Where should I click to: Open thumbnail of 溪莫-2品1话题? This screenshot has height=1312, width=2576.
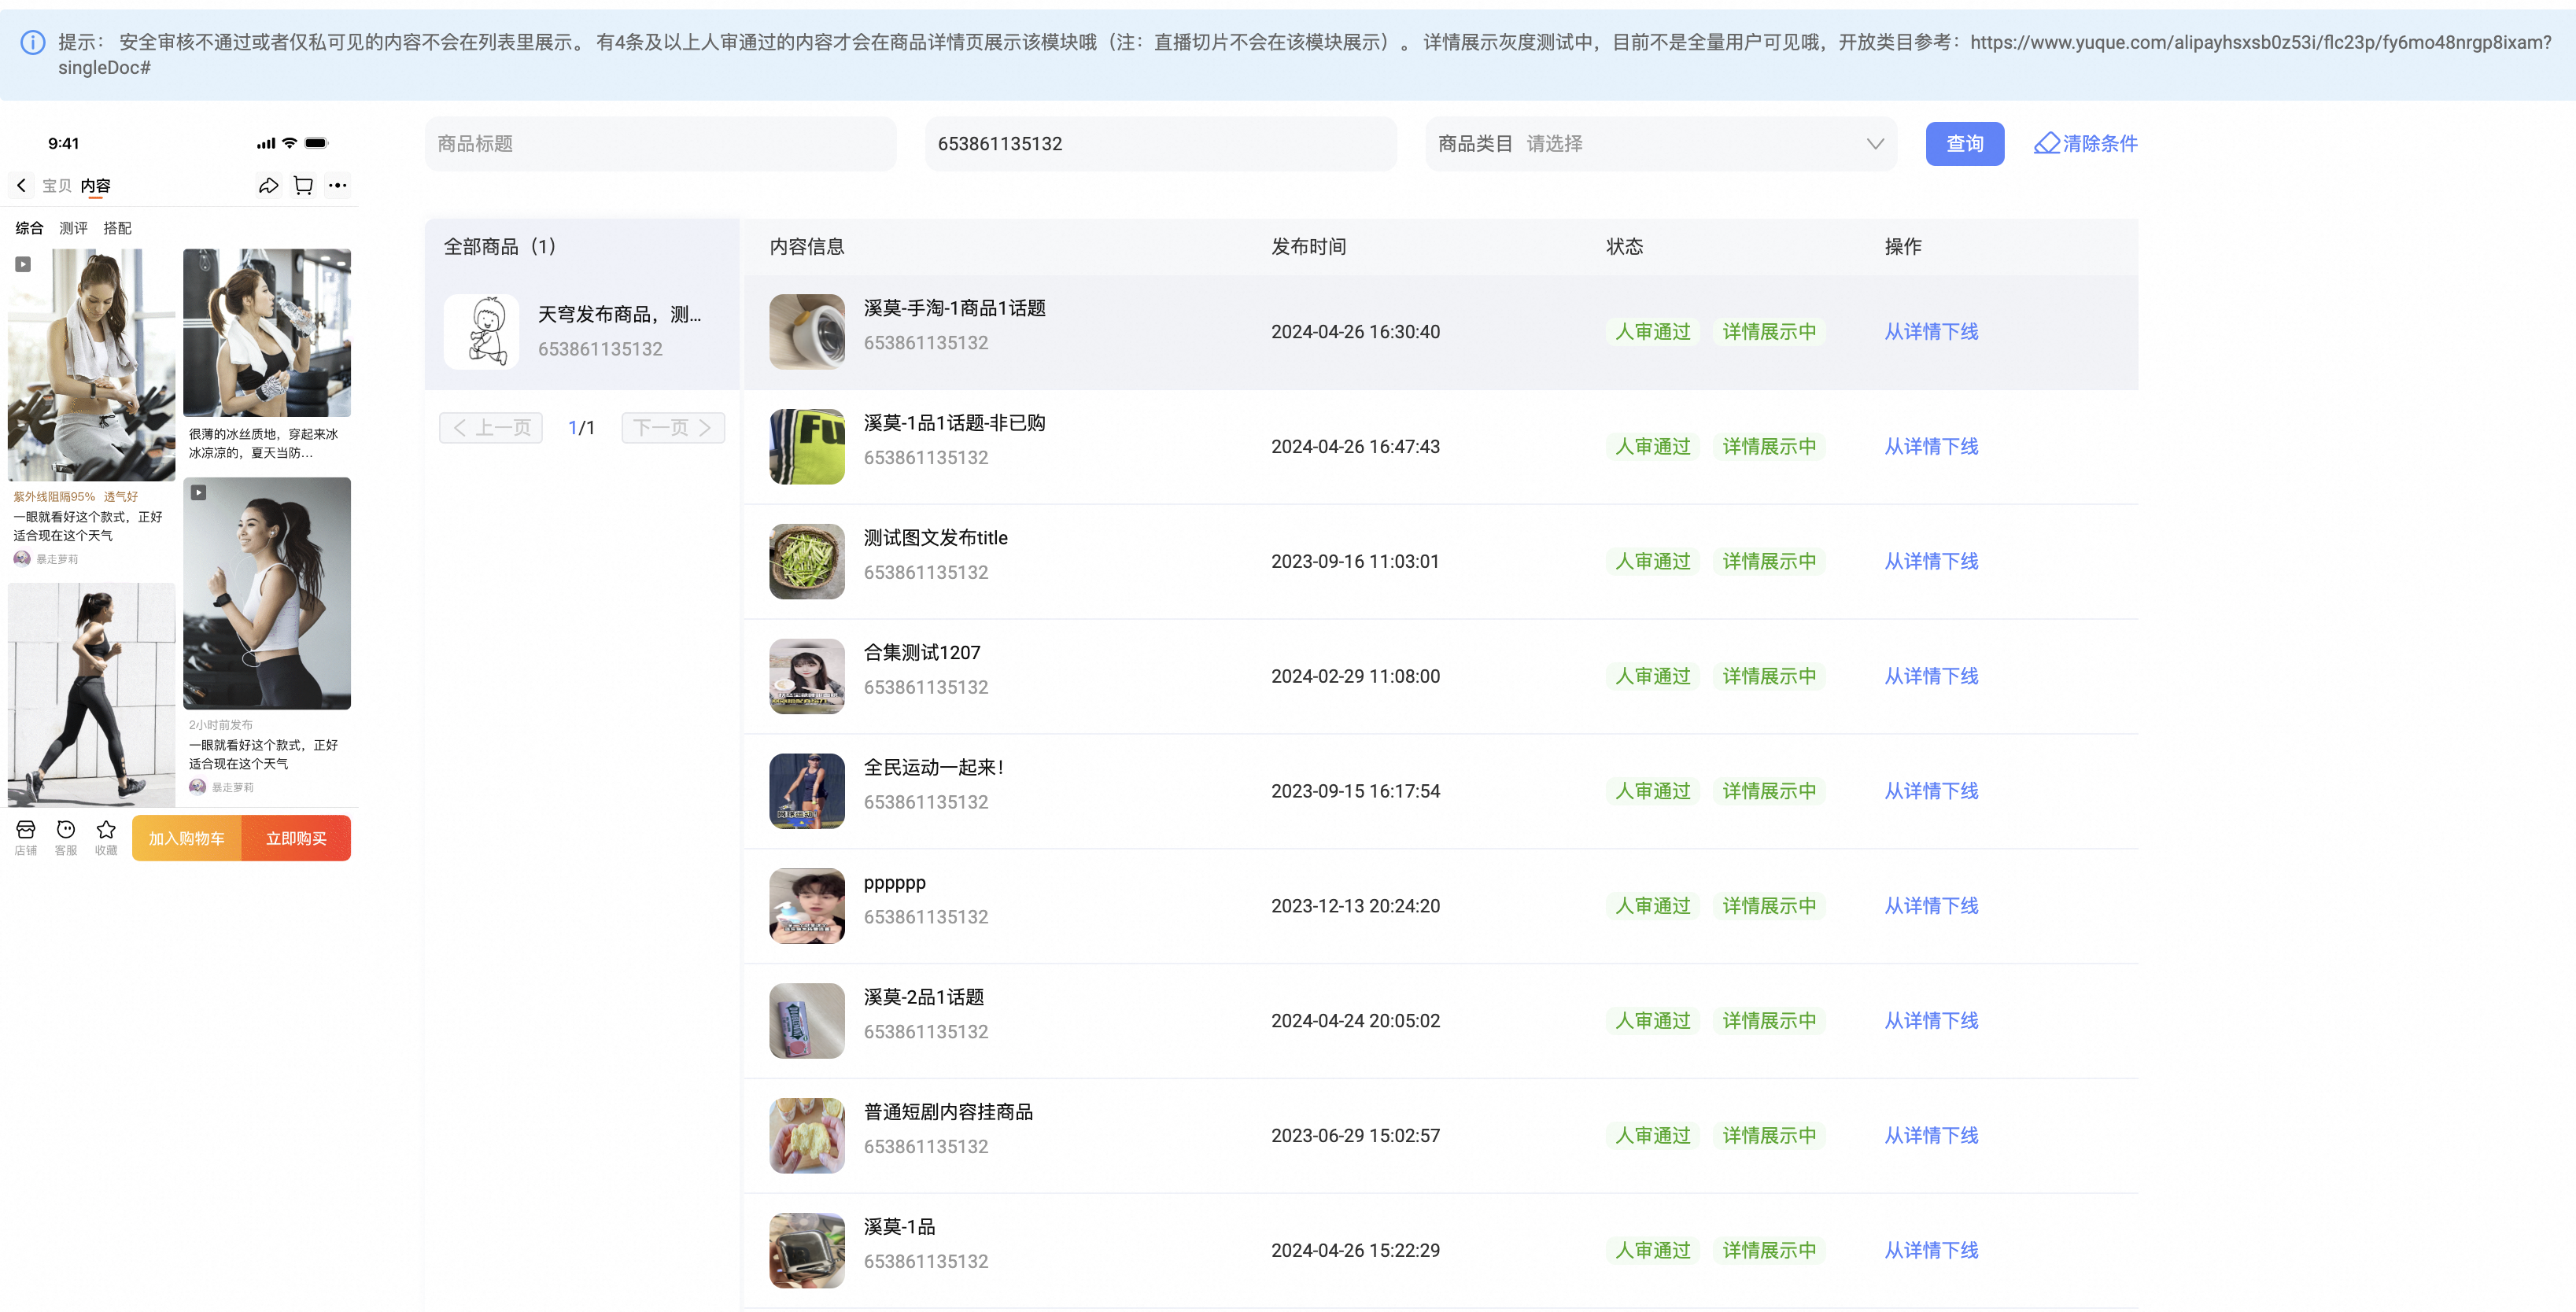click(807, 1021)
